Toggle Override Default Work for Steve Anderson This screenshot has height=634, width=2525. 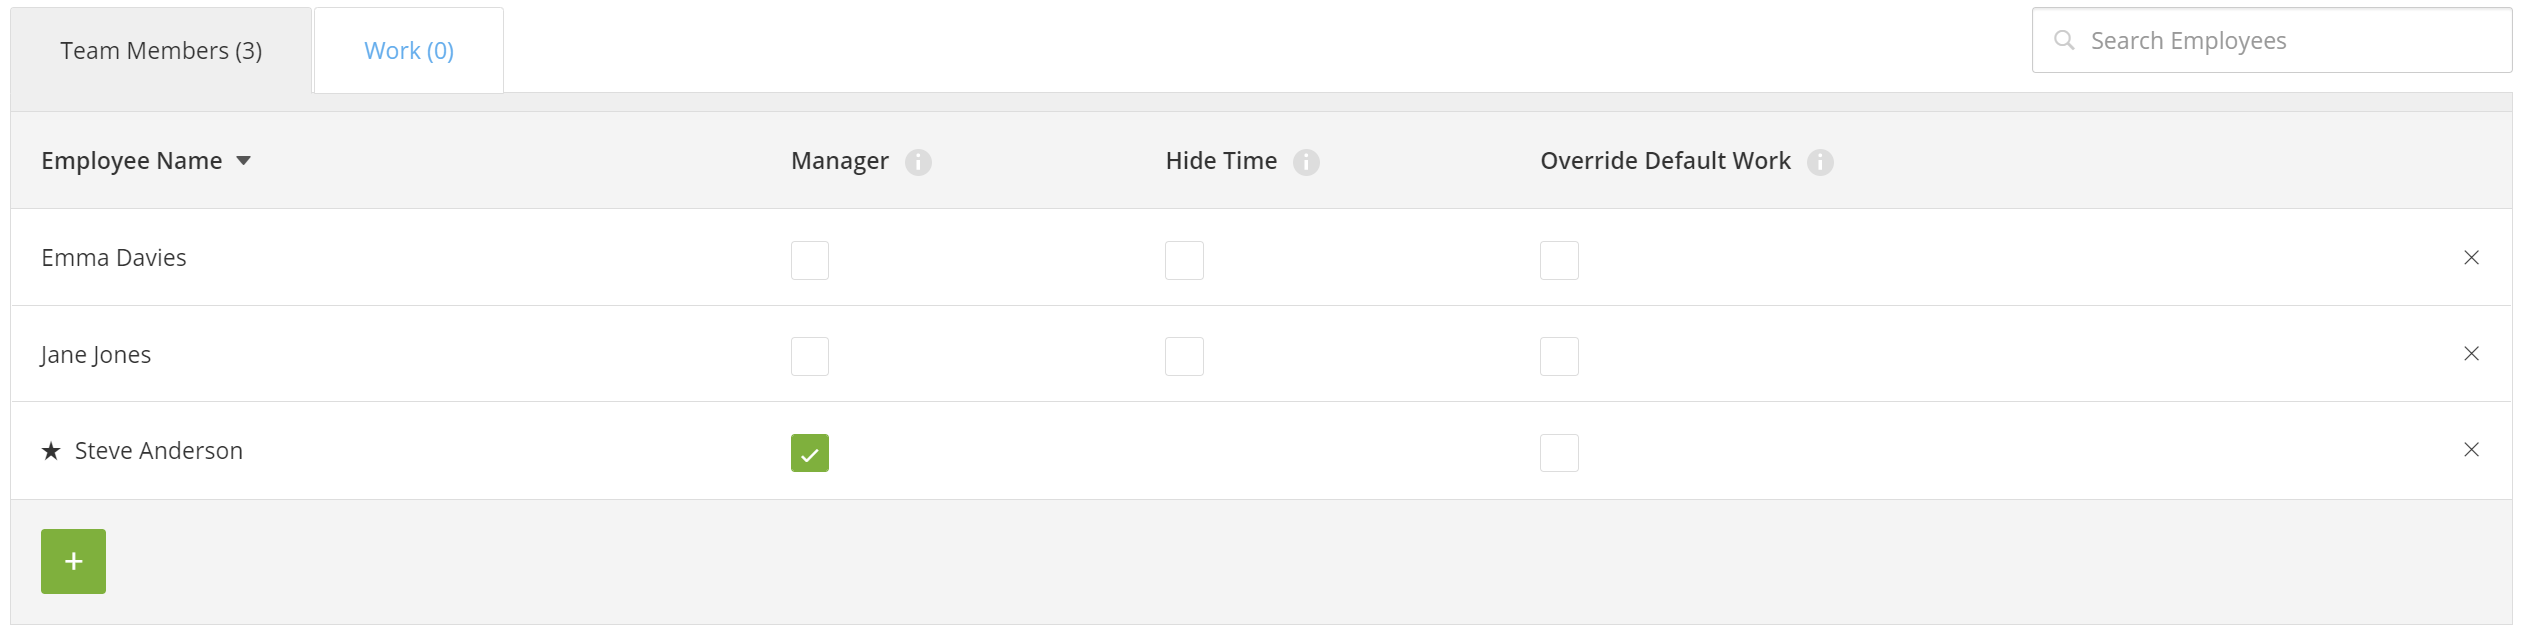point(1559,453)
